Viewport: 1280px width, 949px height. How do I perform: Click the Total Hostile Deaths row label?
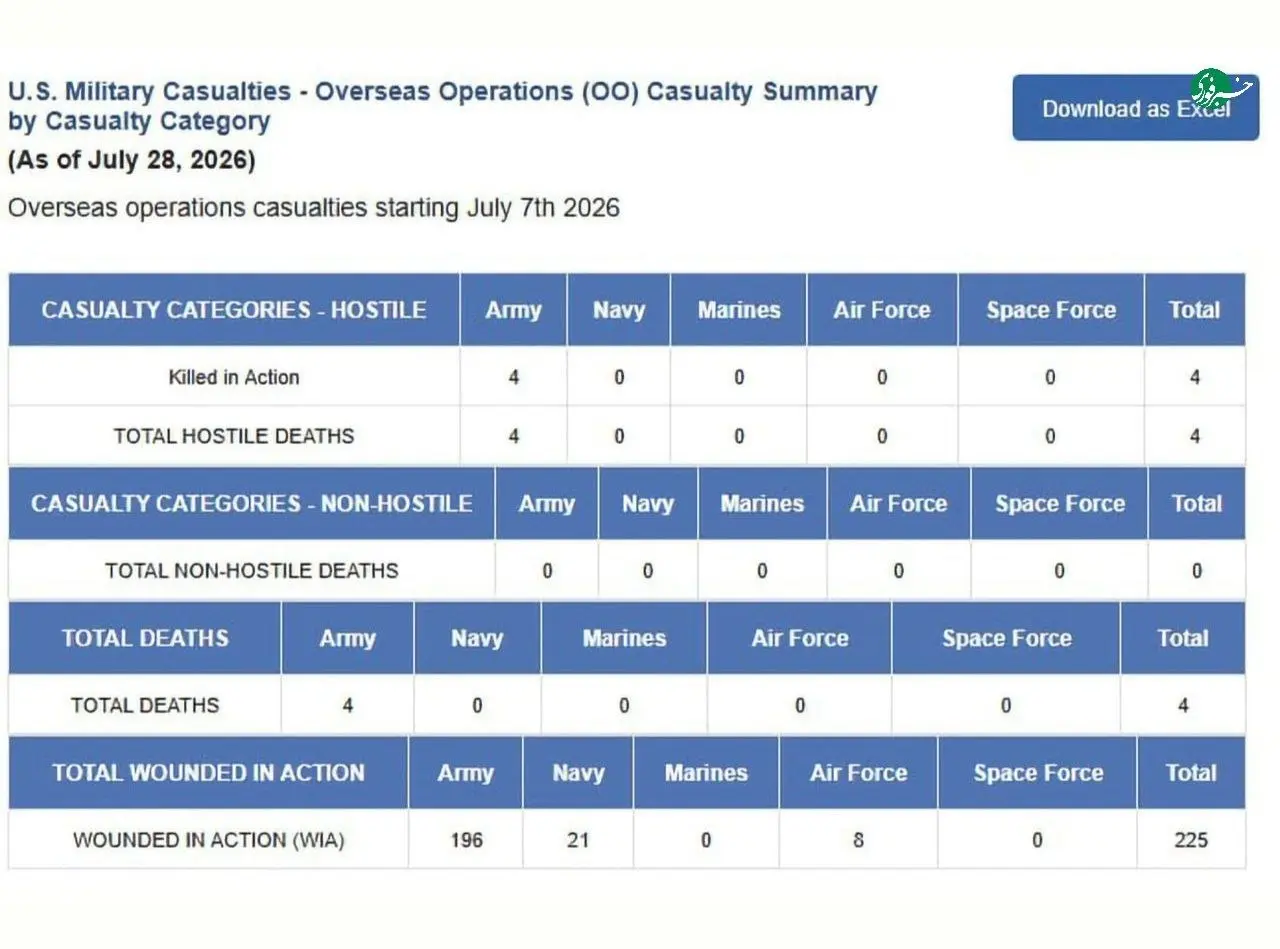(234, 436)
